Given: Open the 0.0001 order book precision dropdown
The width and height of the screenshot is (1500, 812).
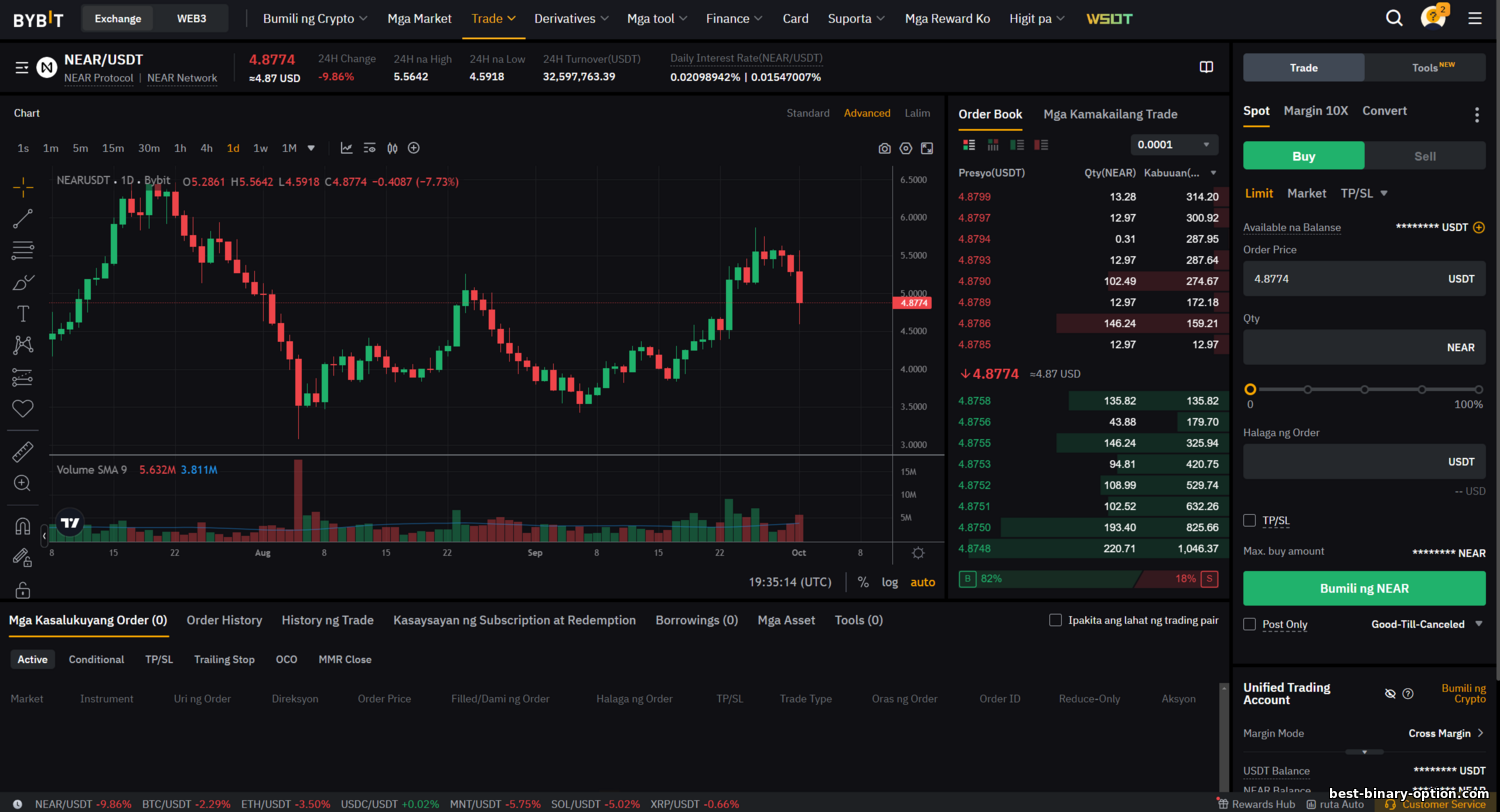Looking at the screenshot, I should [x=1174, y=145].
